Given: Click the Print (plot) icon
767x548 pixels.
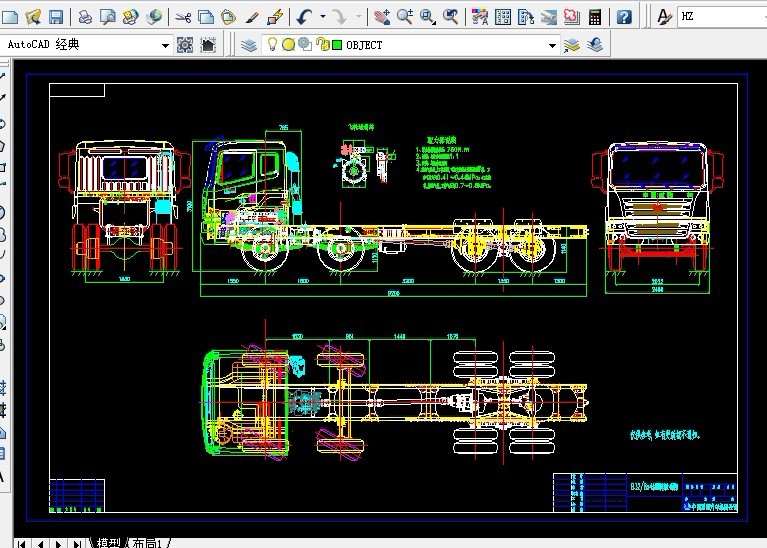Looking at the screenshot, I should 85,17.
